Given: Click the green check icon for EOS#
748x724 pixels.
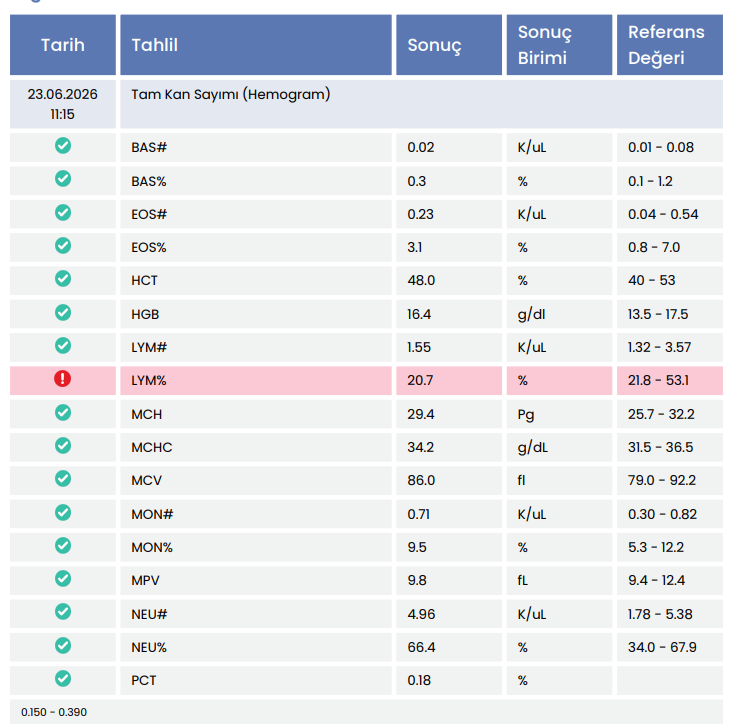Looking at the screenshot, I should tap(63, 212).
